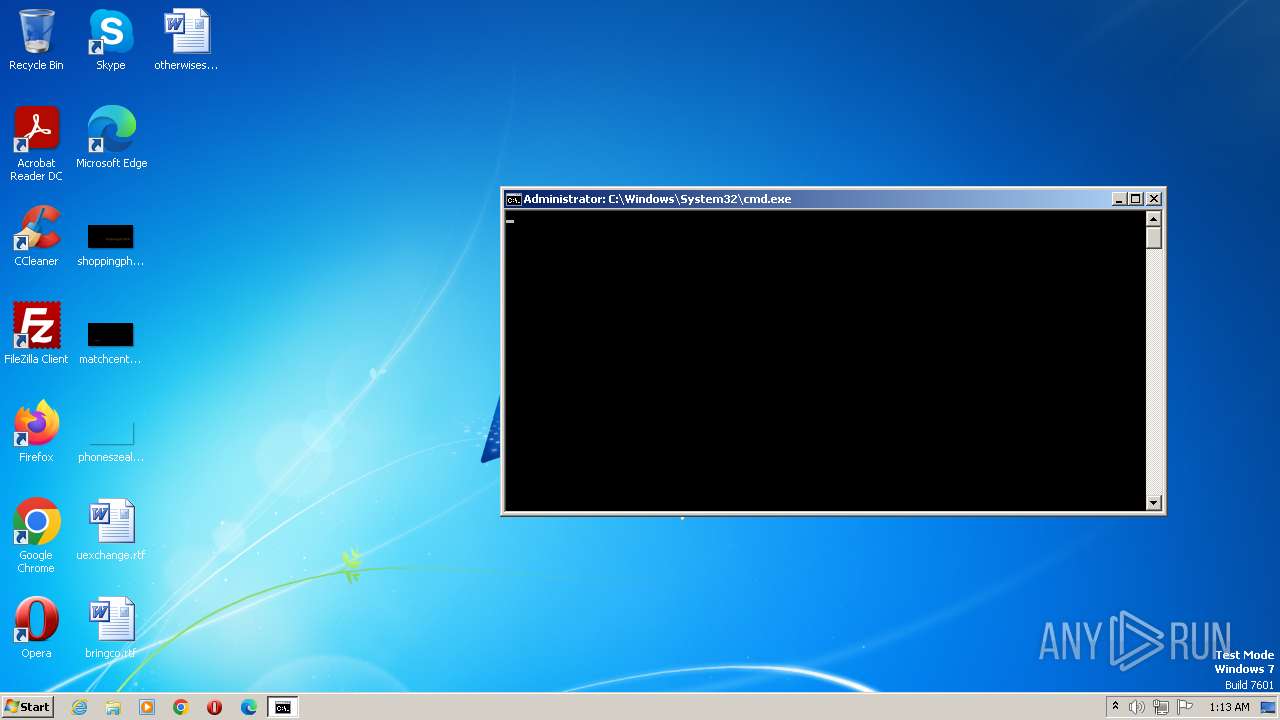Close the cmd.exe window

pos(1154,199)
